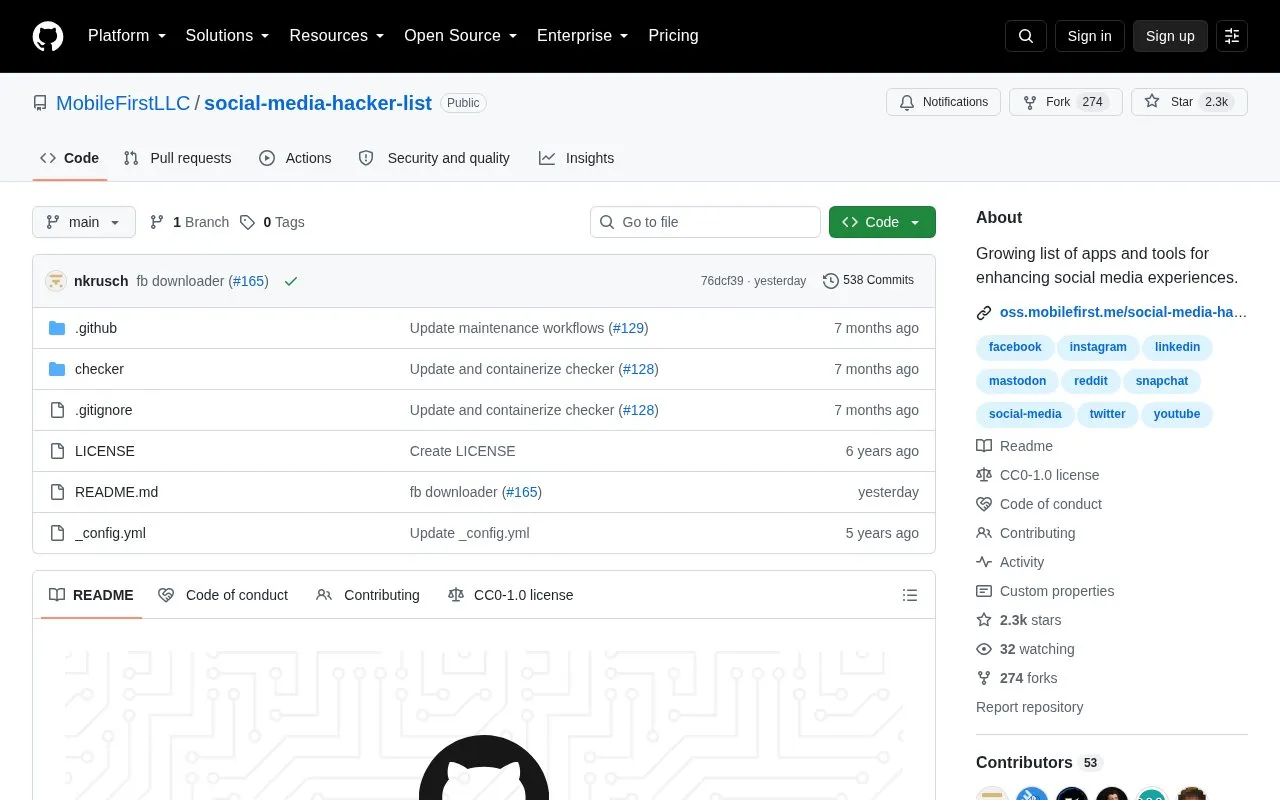1280x800 pixels.
Task: Star the repository
Action: [x=1189, y=102]
